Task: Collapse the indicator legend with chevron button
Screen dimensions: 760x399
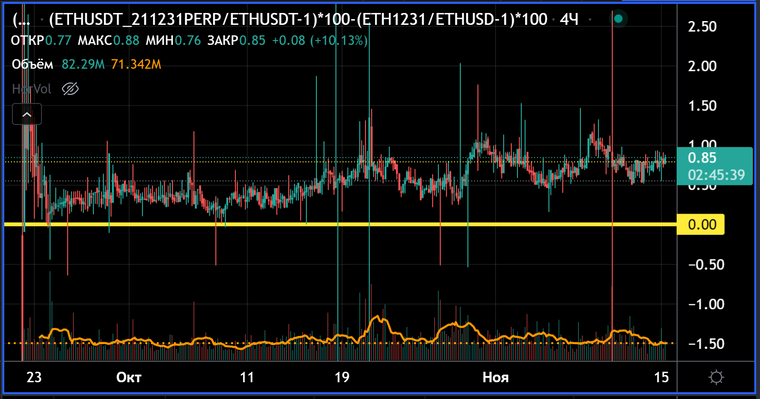Action: tap(27, 114)
